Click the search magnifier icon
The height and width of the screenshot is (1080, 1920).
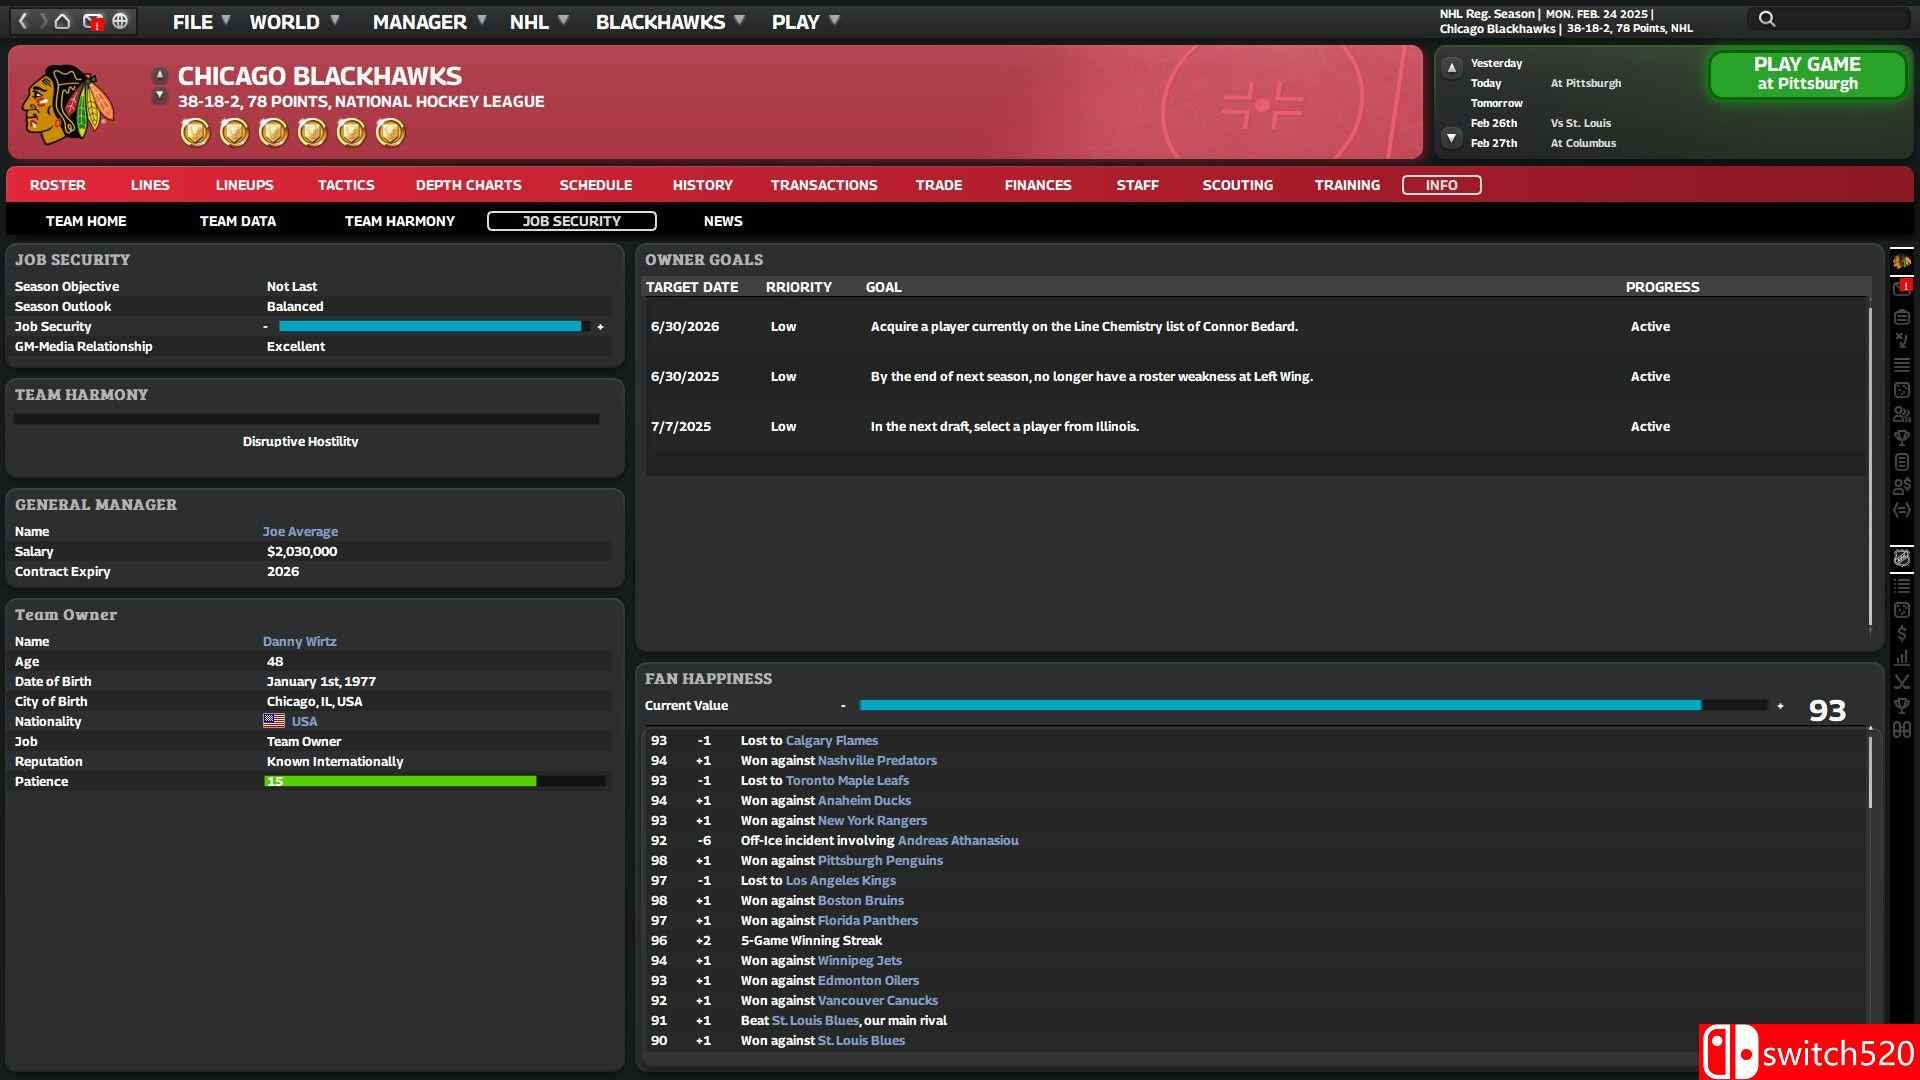[1767, 19]
